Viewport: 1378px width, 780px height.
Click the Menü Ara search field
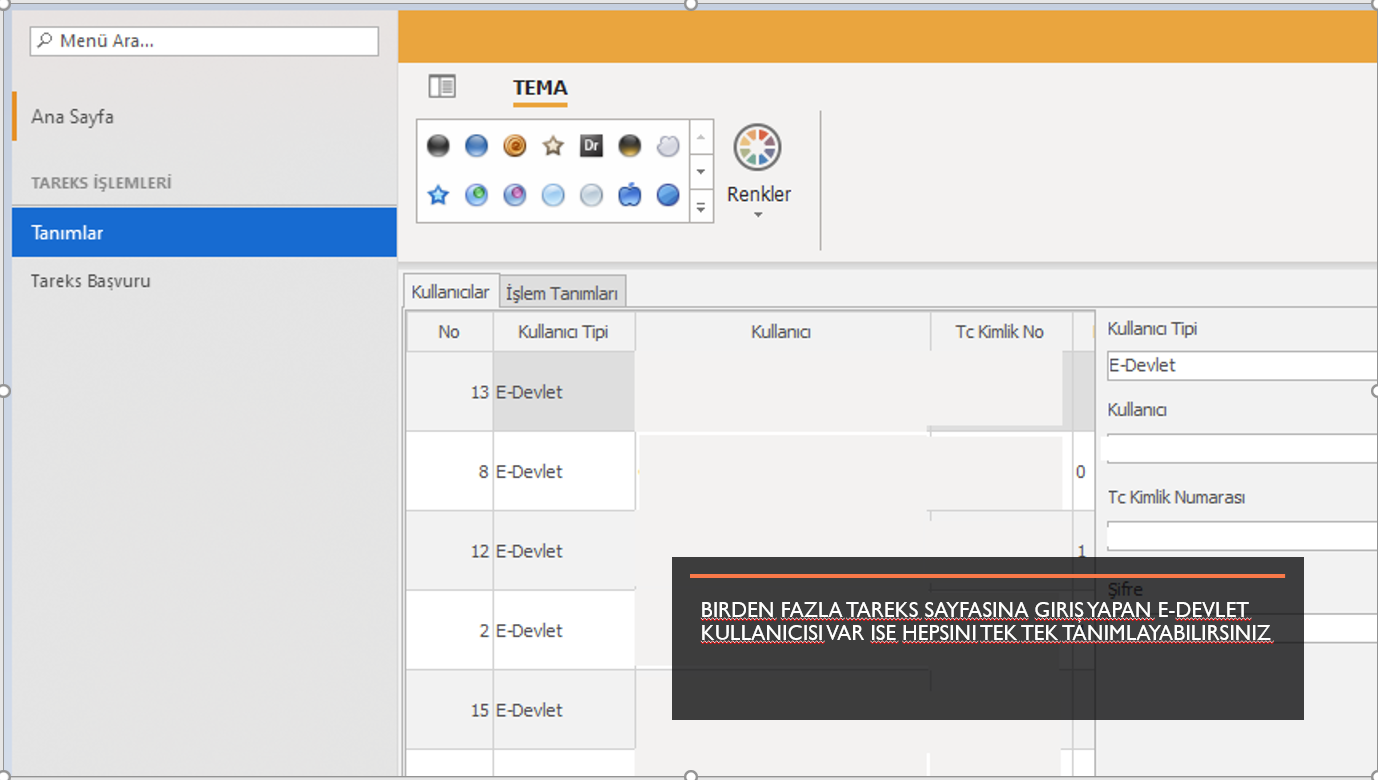pyautogui.click(x=205, y=41)
